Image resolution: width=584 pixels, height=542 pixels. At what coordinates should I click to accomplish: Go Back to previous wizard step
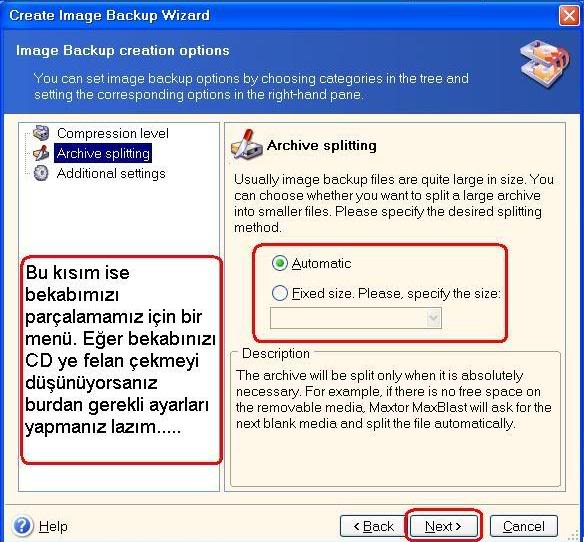pyautogui.click(x=373, y=526)
